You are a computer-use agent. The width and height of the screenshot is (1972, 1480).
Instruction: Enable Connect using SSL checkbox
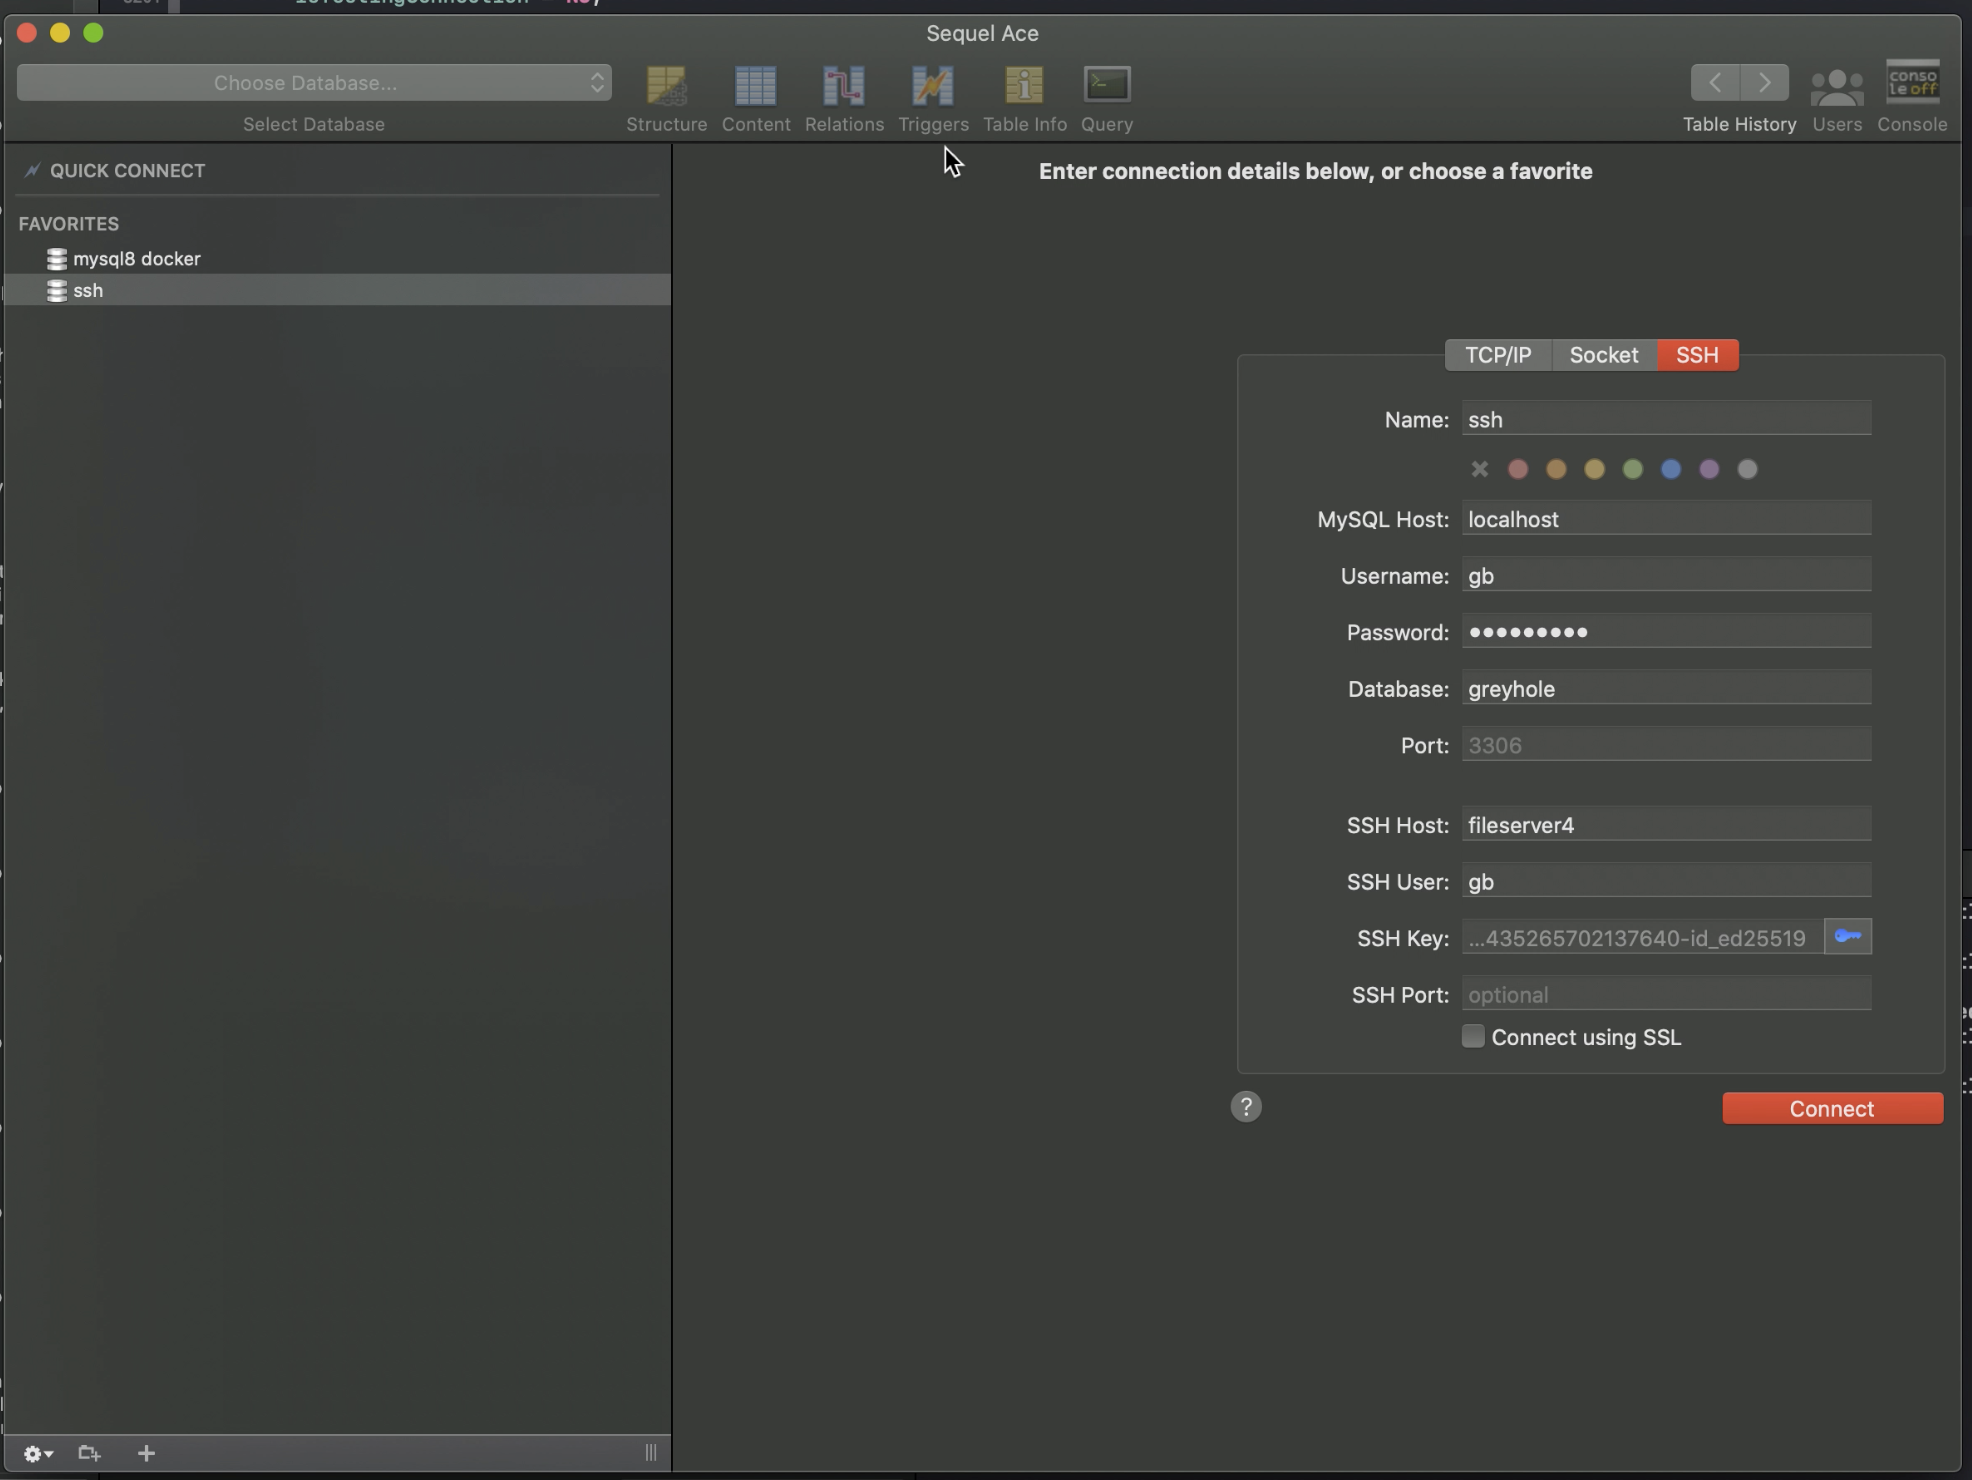1473,1036
